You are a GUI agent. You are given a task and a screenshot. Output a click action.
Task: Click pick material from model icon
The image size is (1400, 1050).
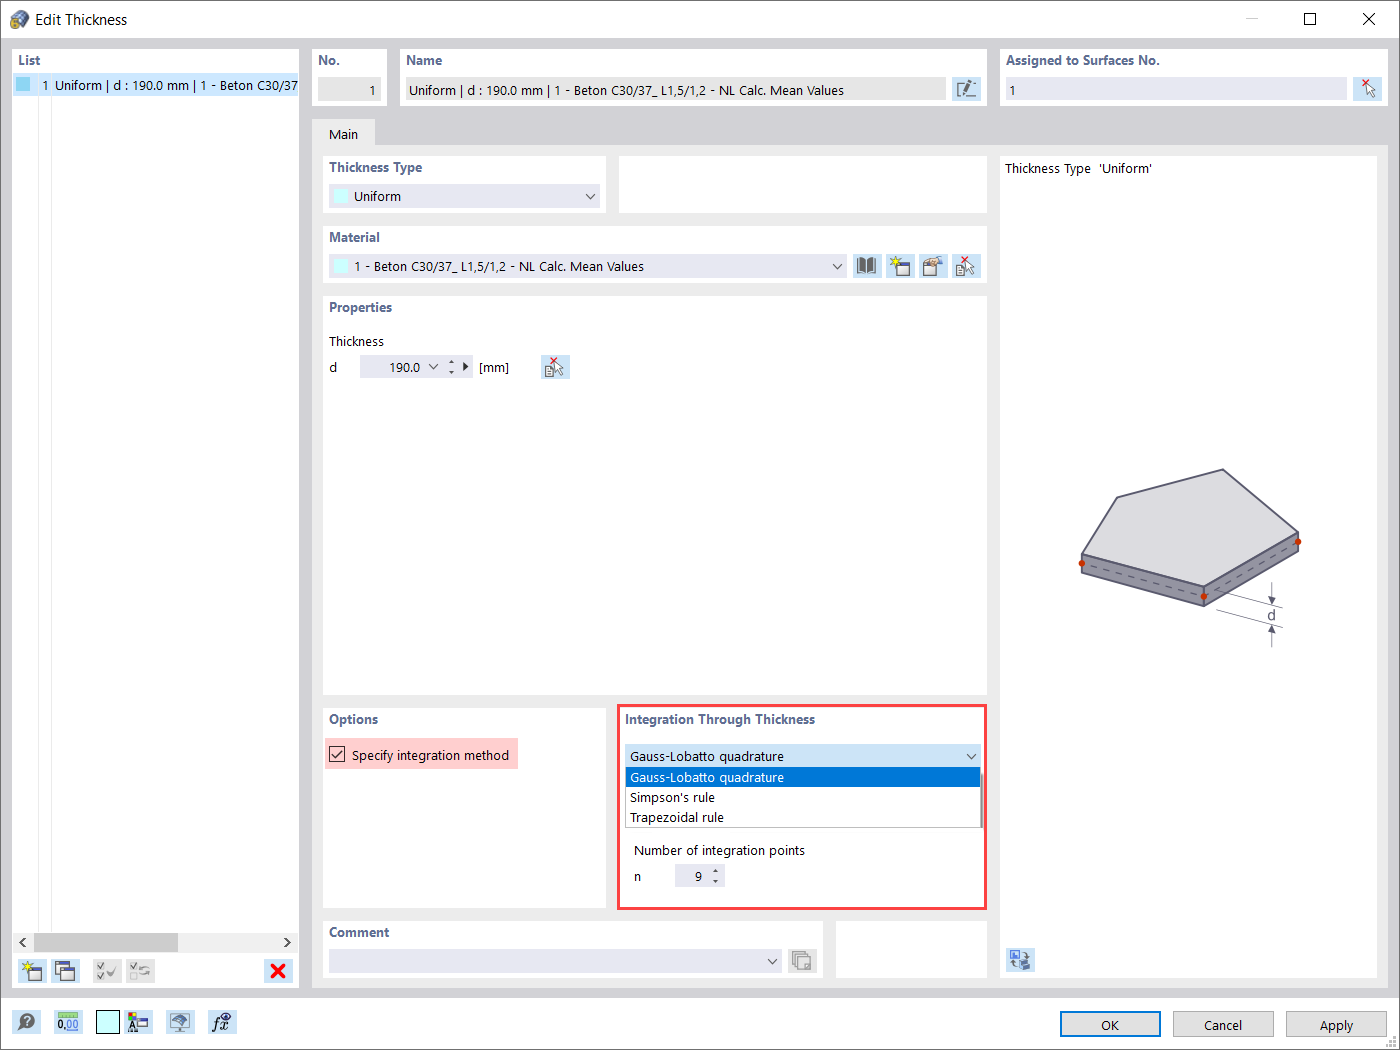pyautogui.click(x=966, y=266)
